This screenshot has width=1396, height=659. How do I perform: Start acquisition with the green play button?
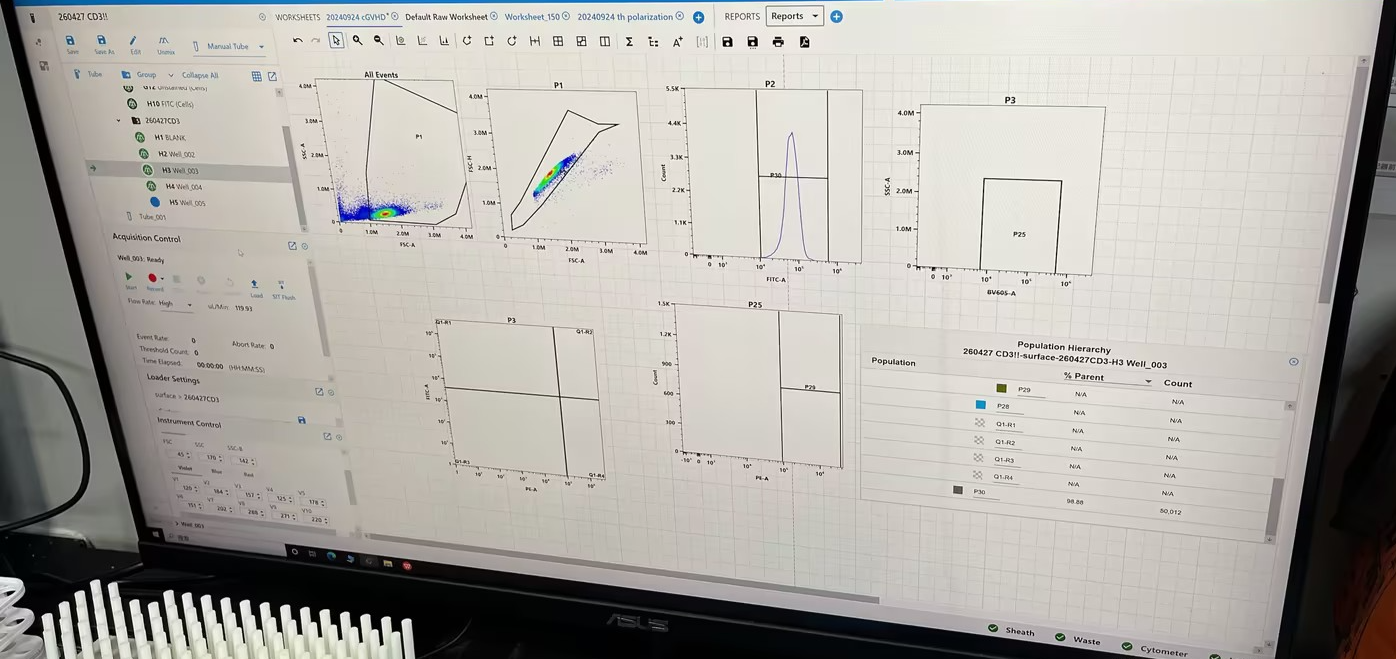tap(129, 279)
